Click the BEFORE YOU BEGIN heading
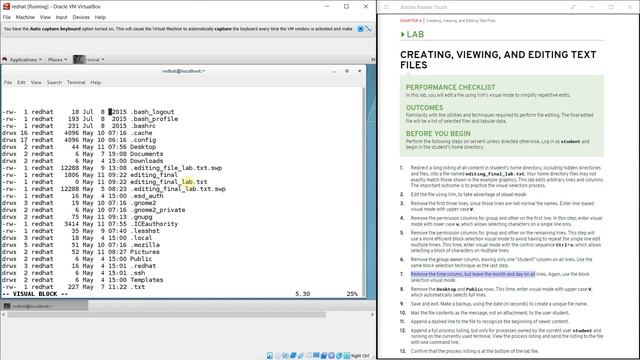The image size is (640, 360). pos(438,134)
